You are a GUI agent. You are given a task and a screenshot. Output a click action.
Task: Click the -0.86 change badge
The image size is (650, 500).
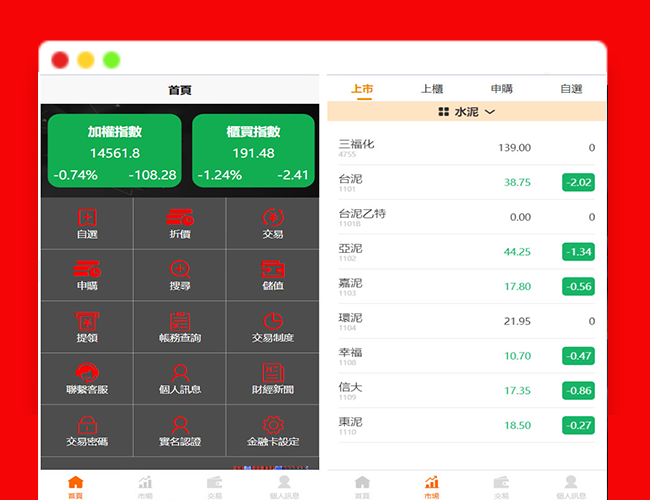[x=578, y=391]
